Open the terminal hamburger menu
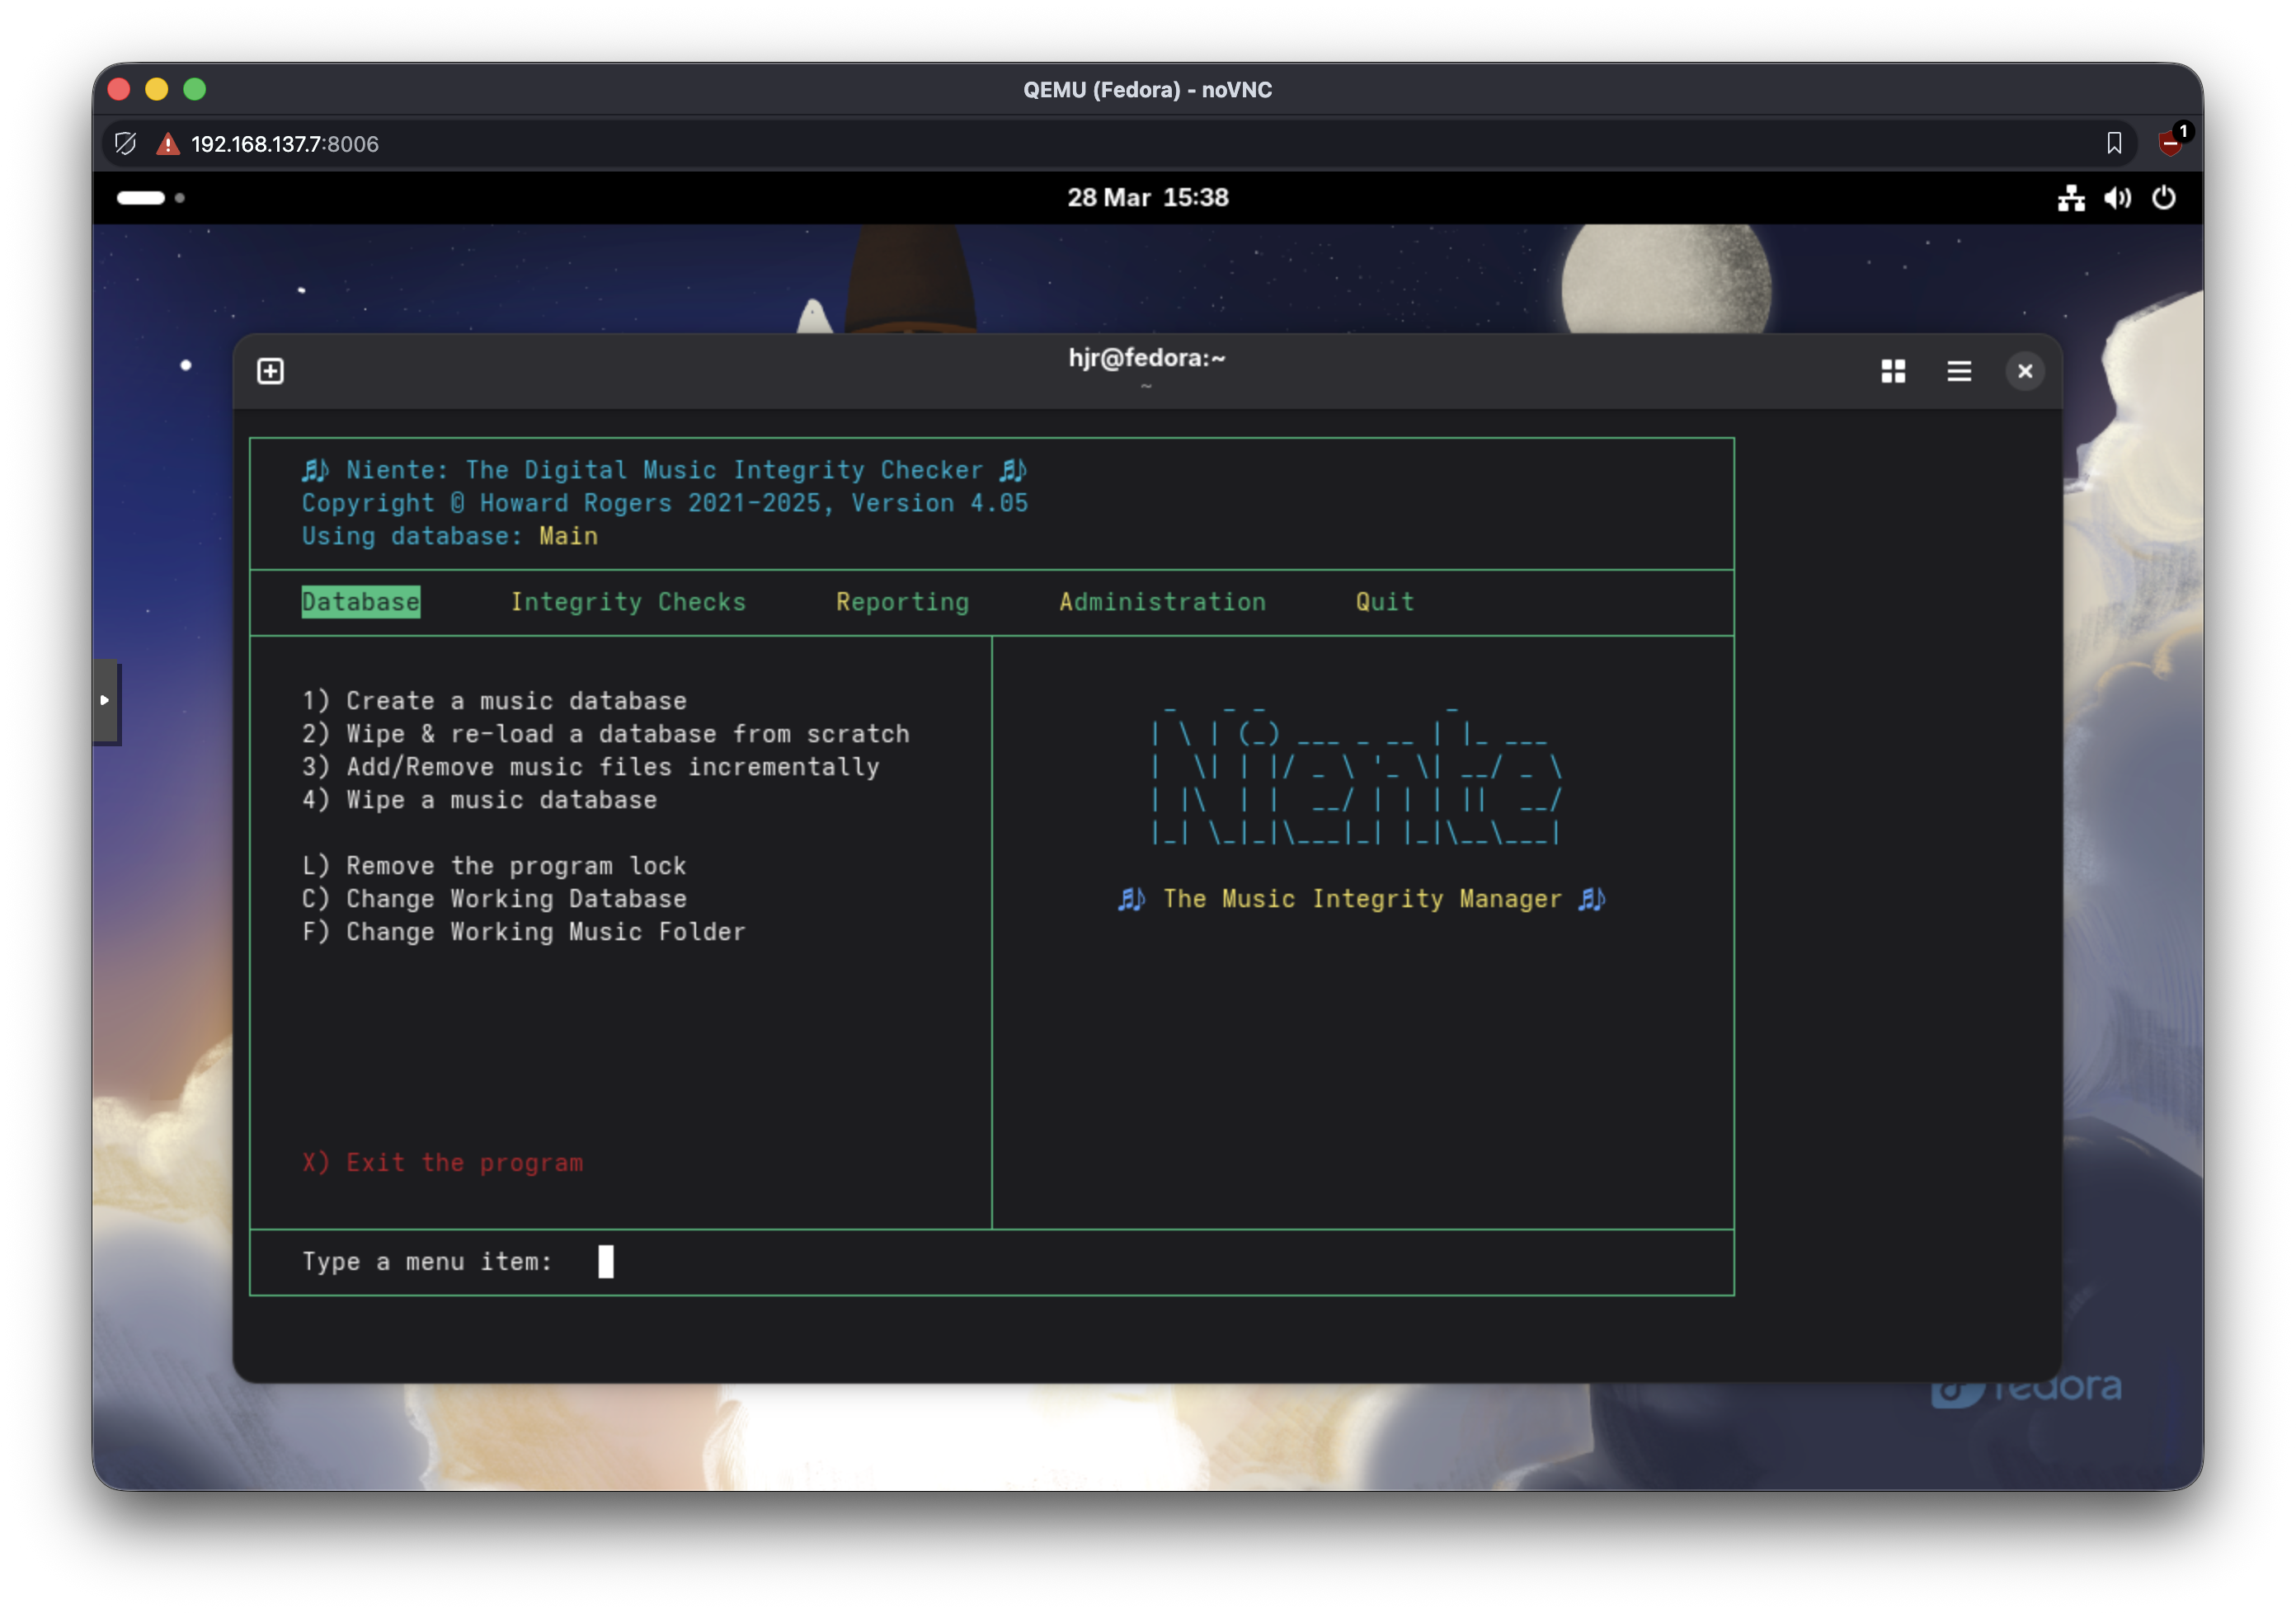Image resolution: width=2296 pixels, height=1613 pixels. [x=1958, y=371]
